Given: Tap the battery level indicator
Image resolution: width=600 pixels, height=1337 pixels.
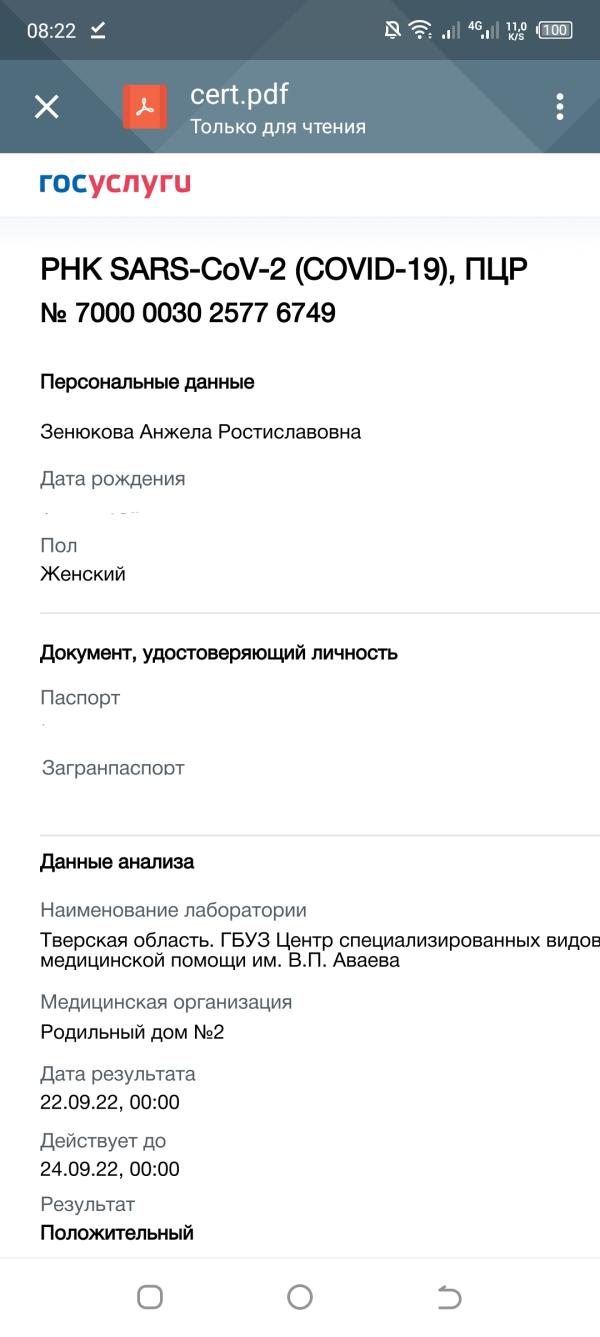Looking at the screenshot, I should 555,30.
